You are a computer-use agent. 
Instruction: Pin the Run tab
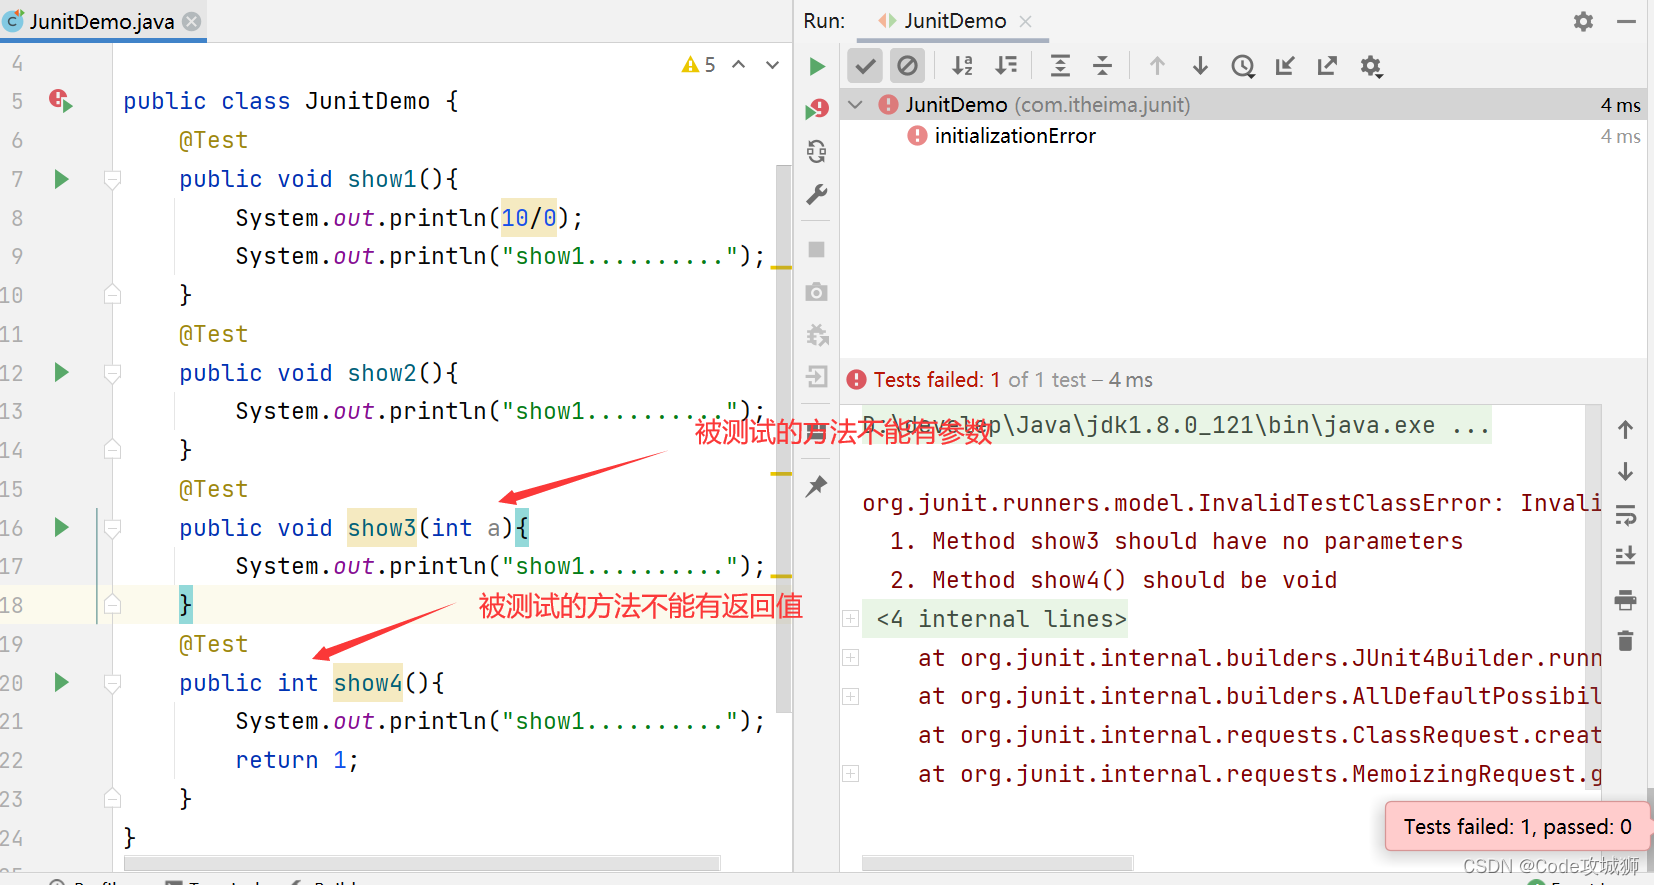pos(817,486)
